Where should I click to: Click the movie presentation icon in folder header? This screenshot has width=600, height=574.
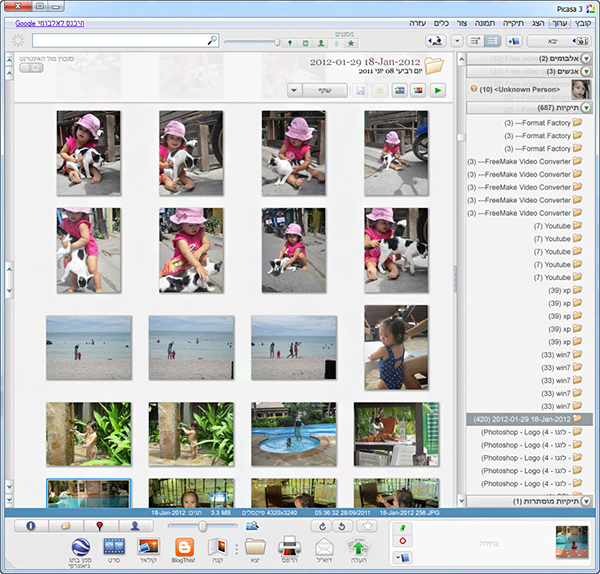399,91
